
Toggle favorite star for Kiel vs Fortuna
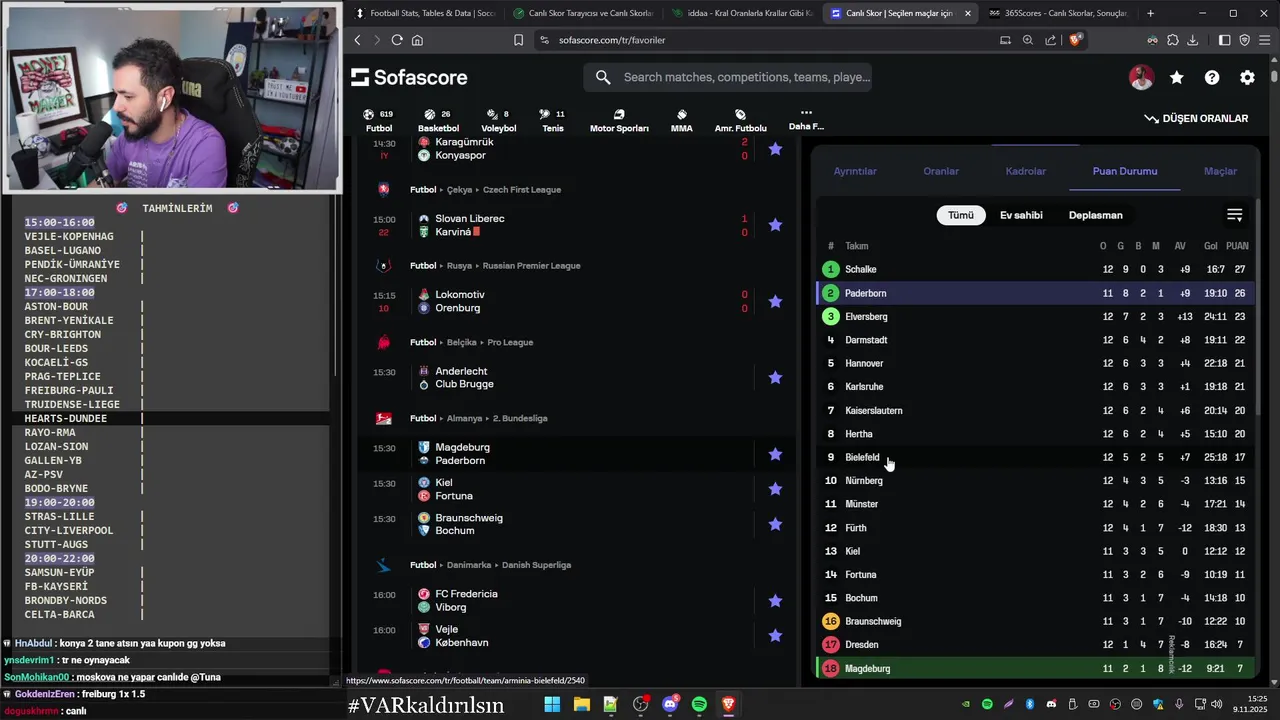[775, 489]
